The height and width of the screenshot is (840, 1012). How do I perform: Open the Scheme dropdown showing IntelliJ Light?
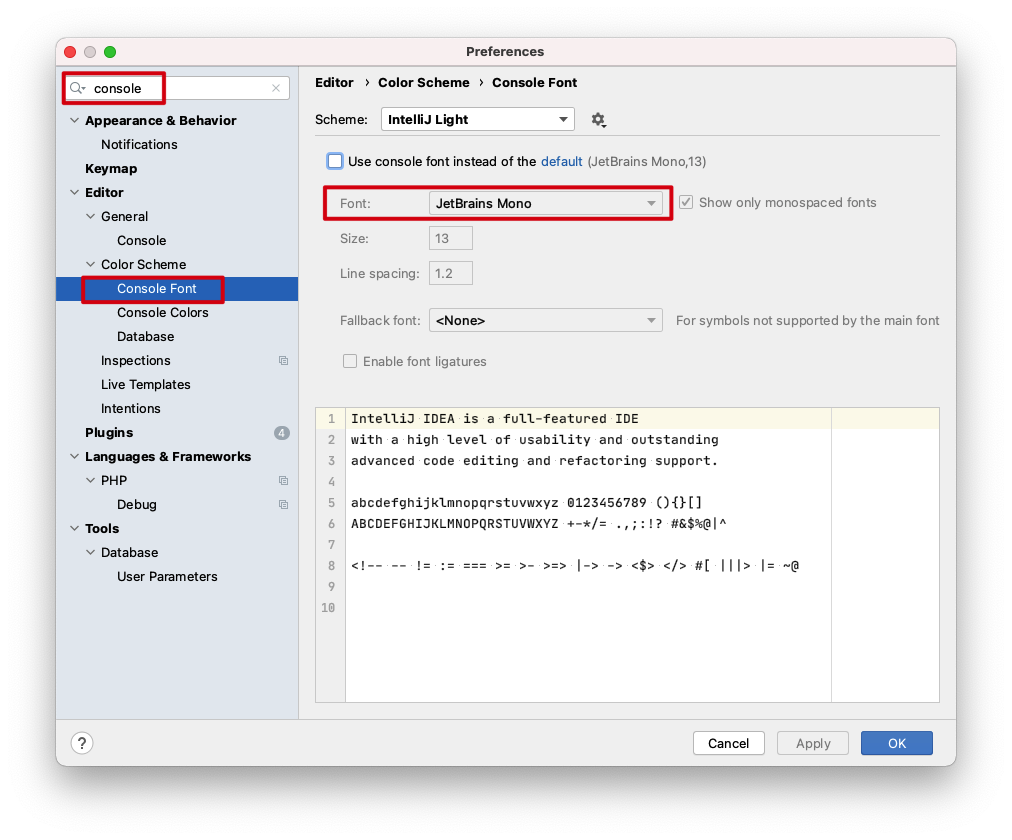478,119
